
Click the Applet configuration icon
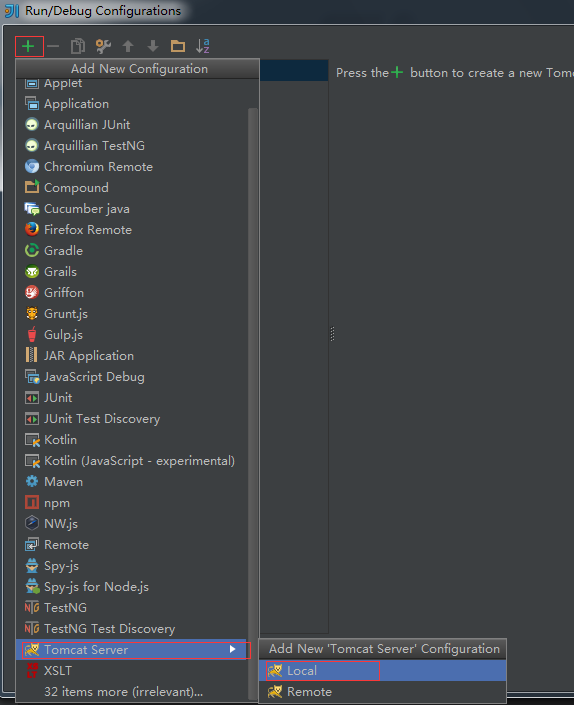coord(31,83)
